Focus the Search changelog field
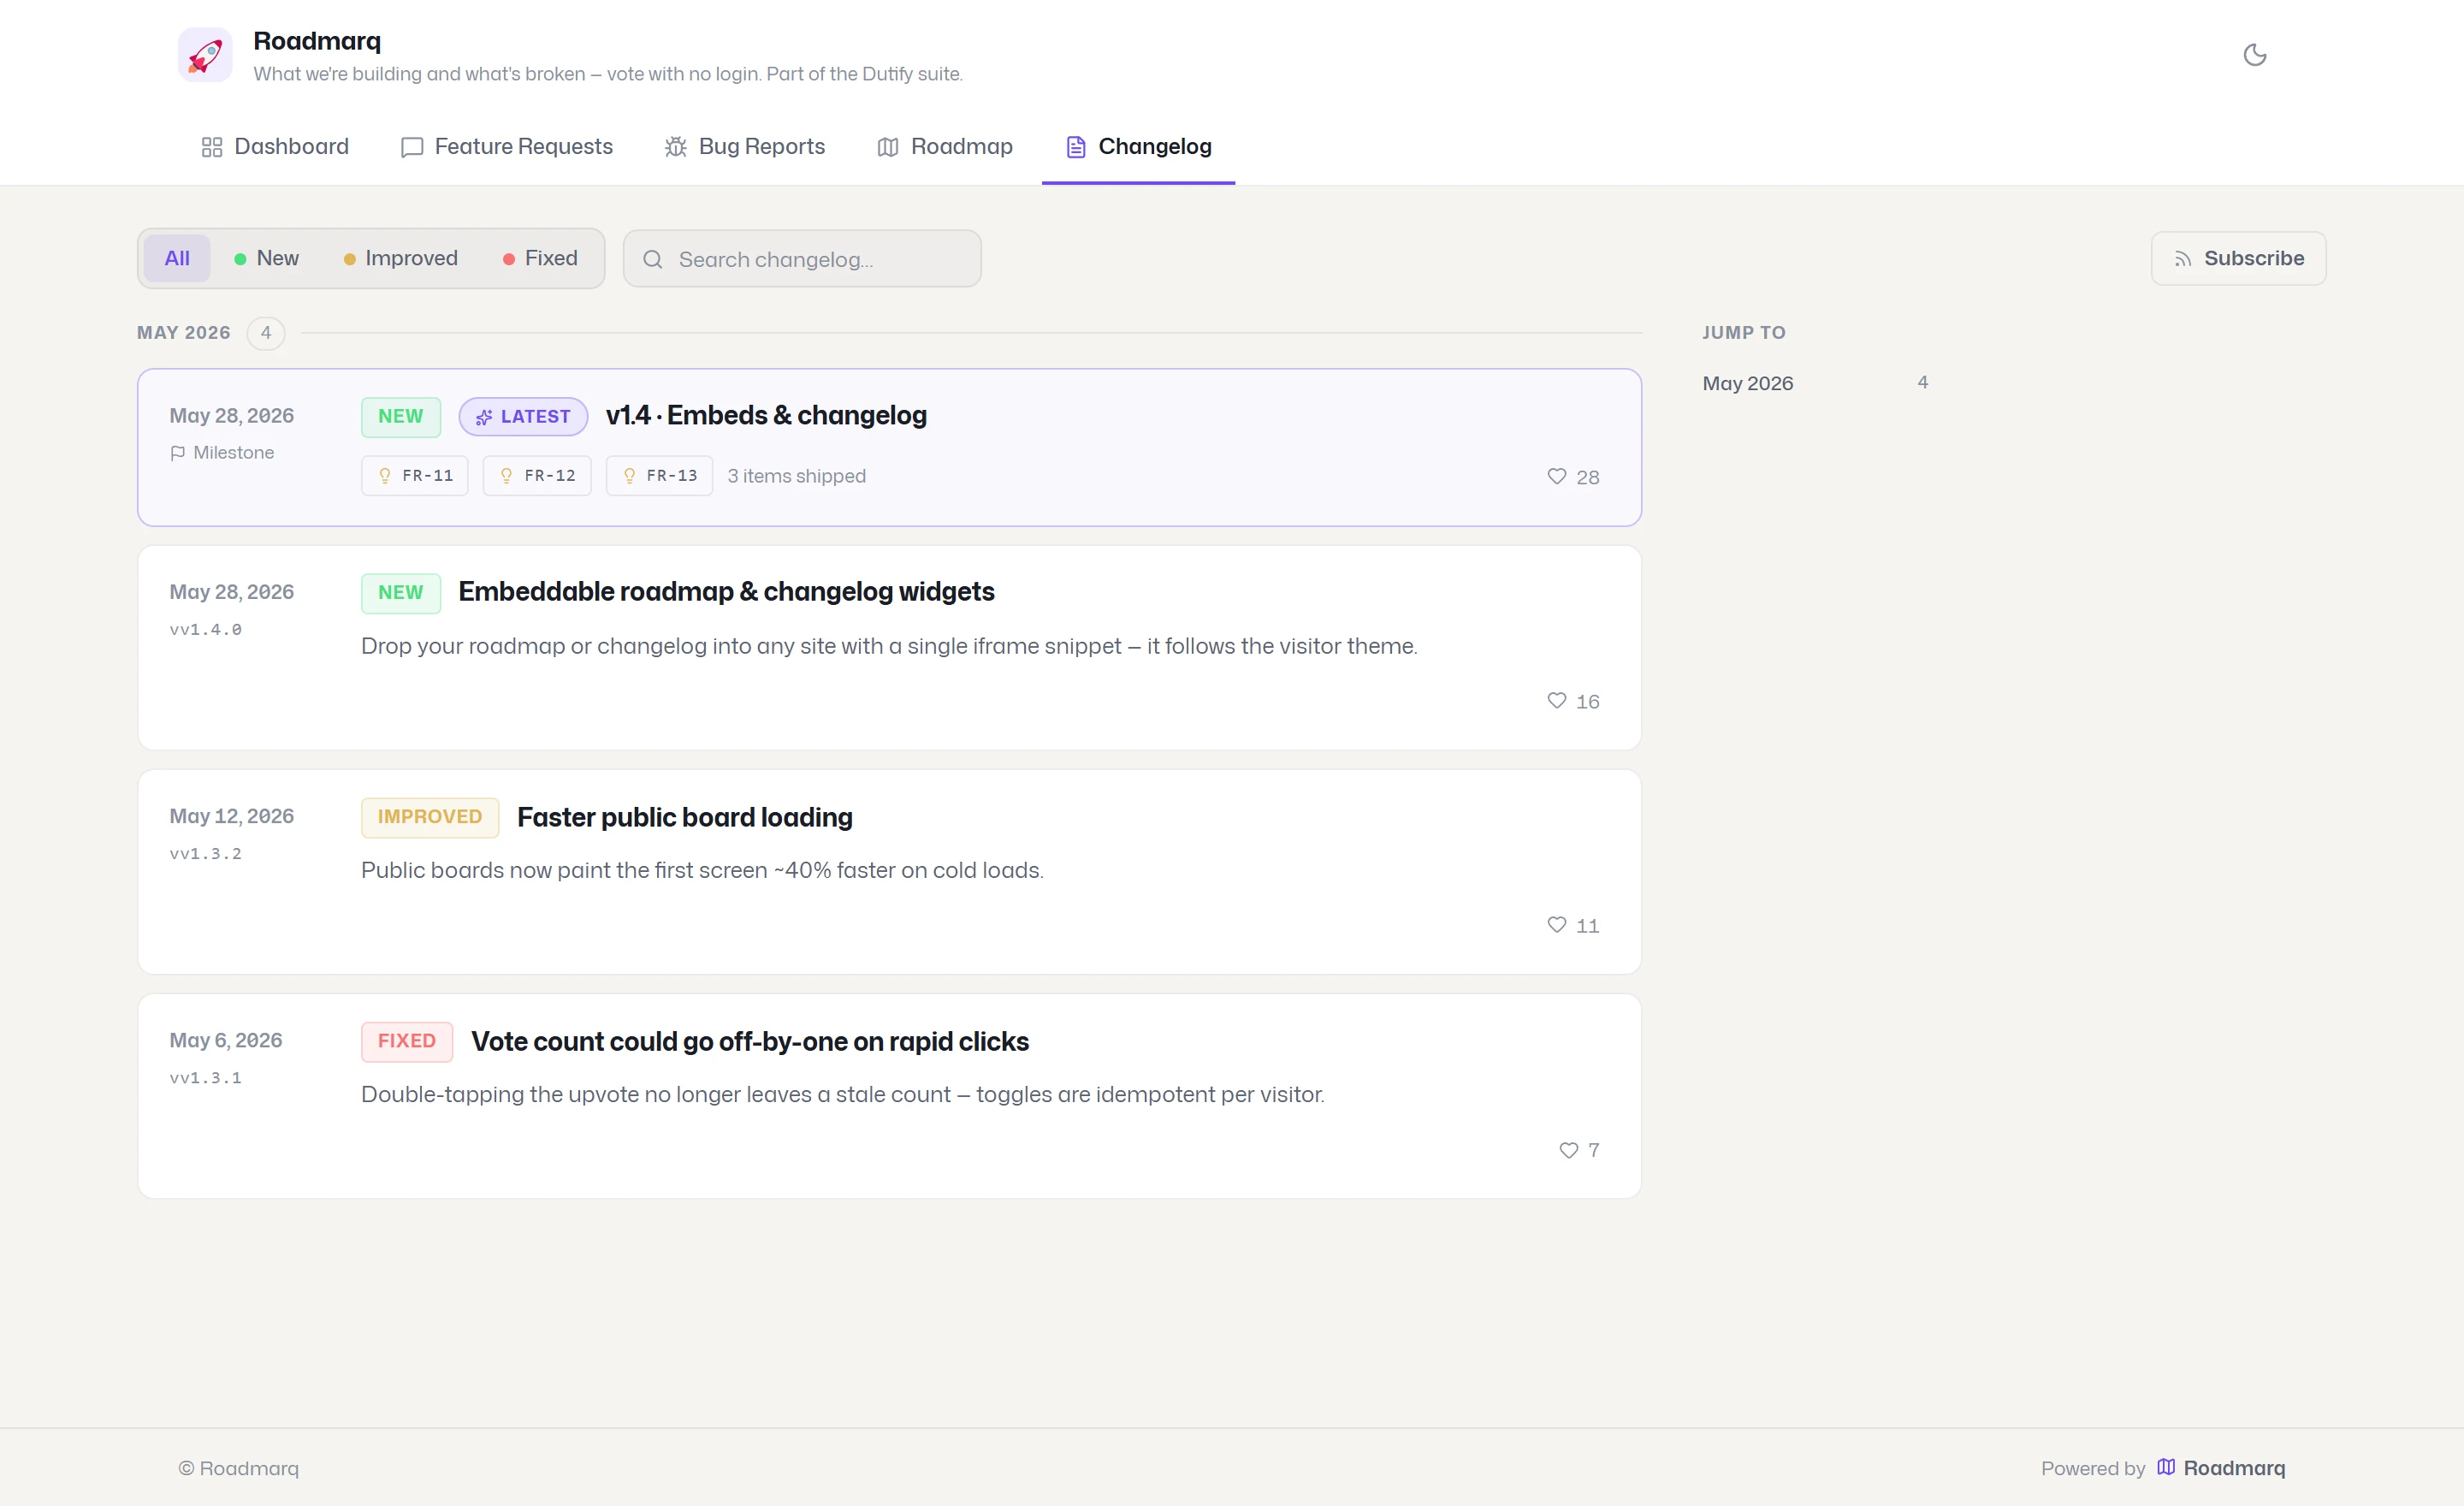 pos(802,259)
